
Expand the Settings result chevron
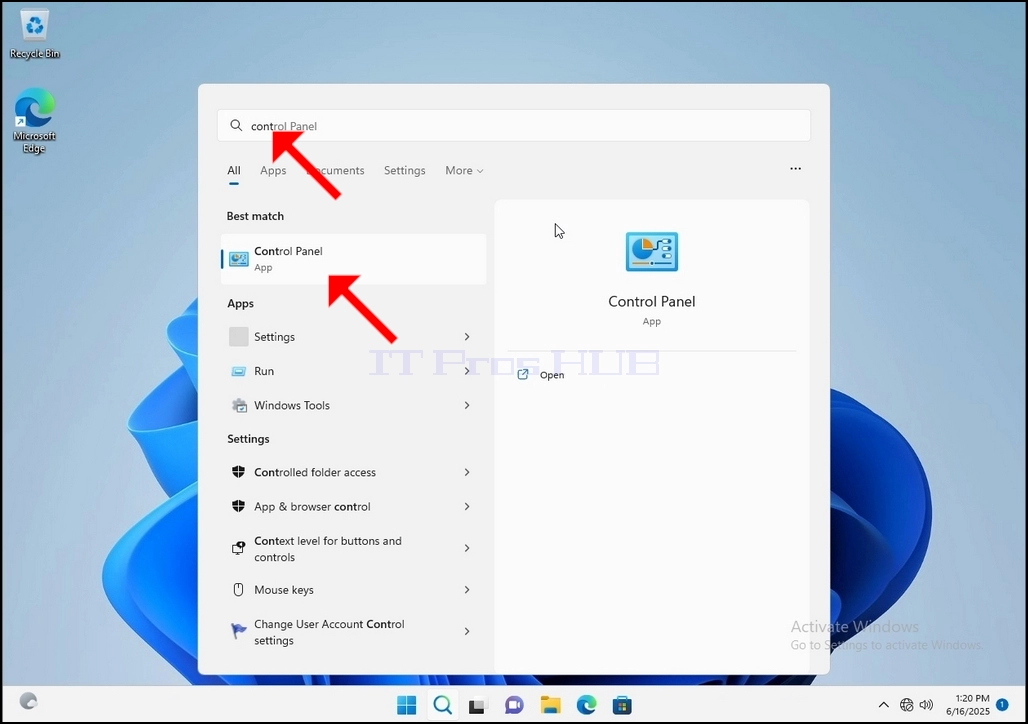click(467, 336)
